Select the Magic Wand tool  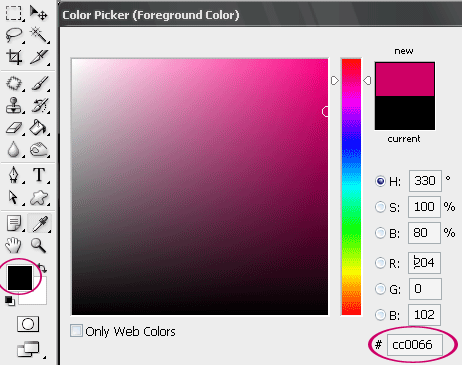pos(38,35)
